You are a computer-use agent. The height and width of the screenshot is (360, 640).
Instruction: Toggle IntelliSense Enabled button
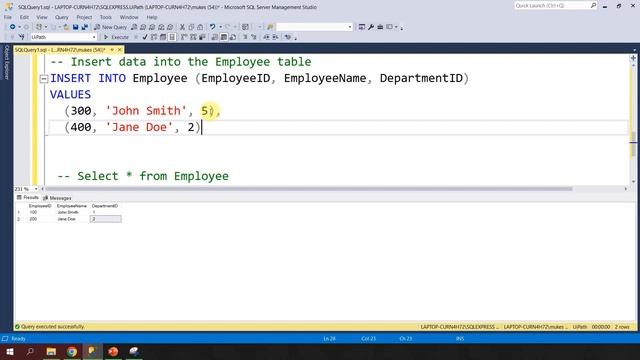[172, 37]
